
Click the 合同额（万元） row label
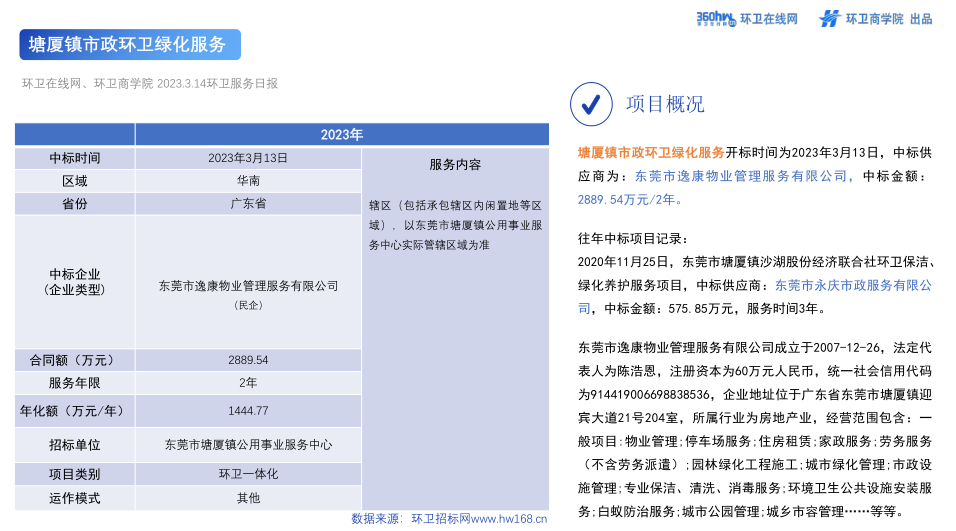click(74, 360)
